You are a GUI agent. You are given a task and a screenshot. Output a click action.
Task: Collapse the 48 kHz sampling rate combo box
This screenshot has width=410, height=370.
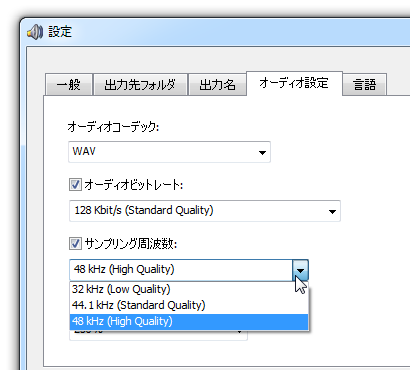pos(300,270)
